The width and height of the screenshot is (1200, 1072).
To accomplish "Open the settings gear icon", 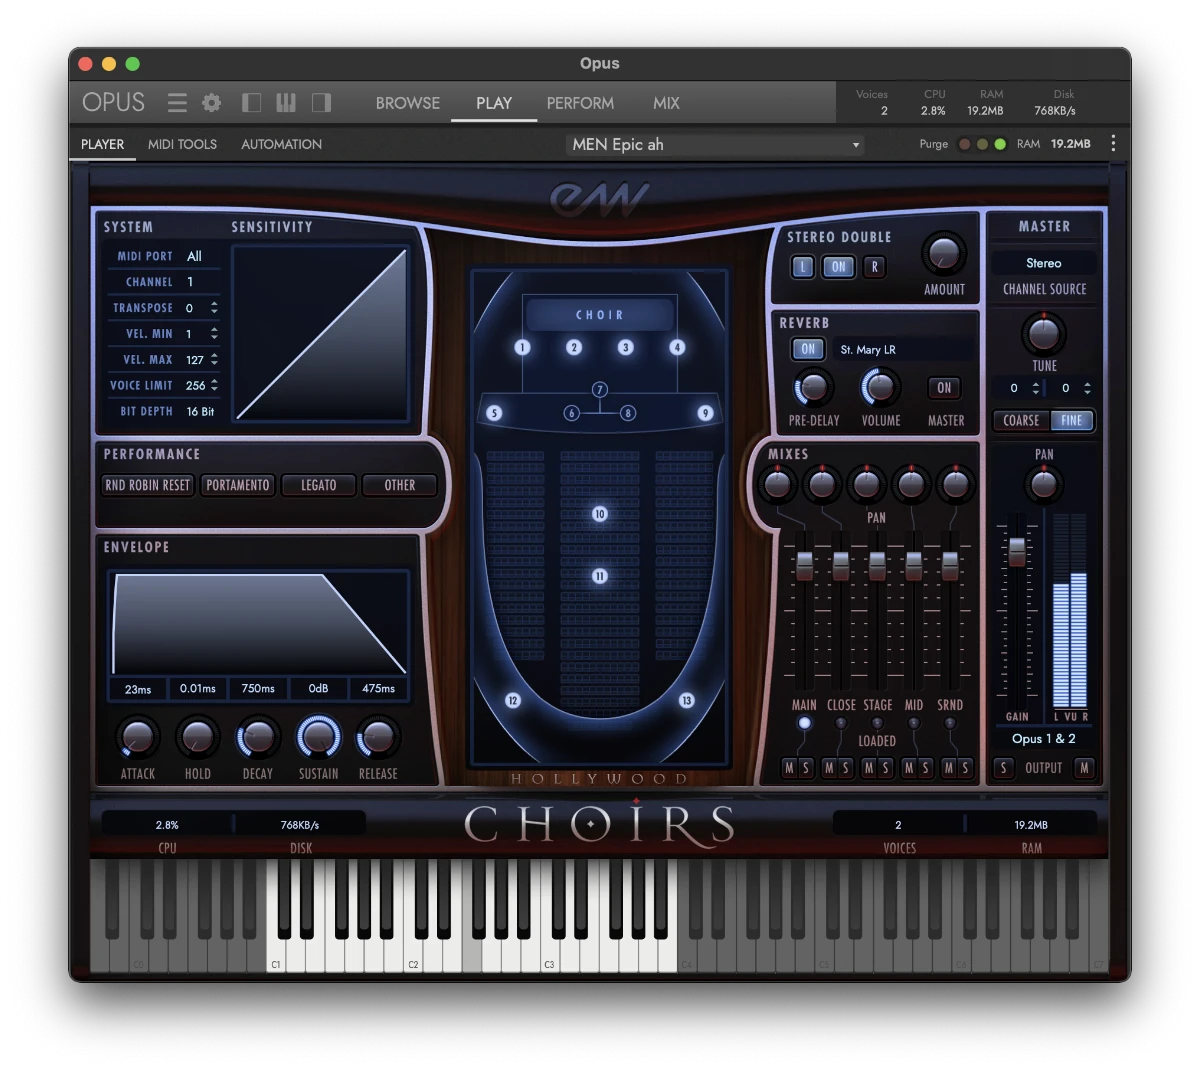I will 211,102.
